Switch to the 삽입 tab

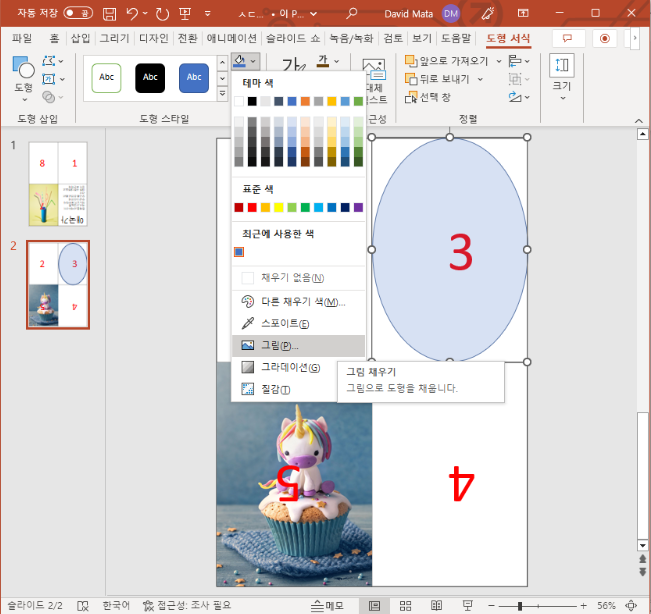coord(80,38)
